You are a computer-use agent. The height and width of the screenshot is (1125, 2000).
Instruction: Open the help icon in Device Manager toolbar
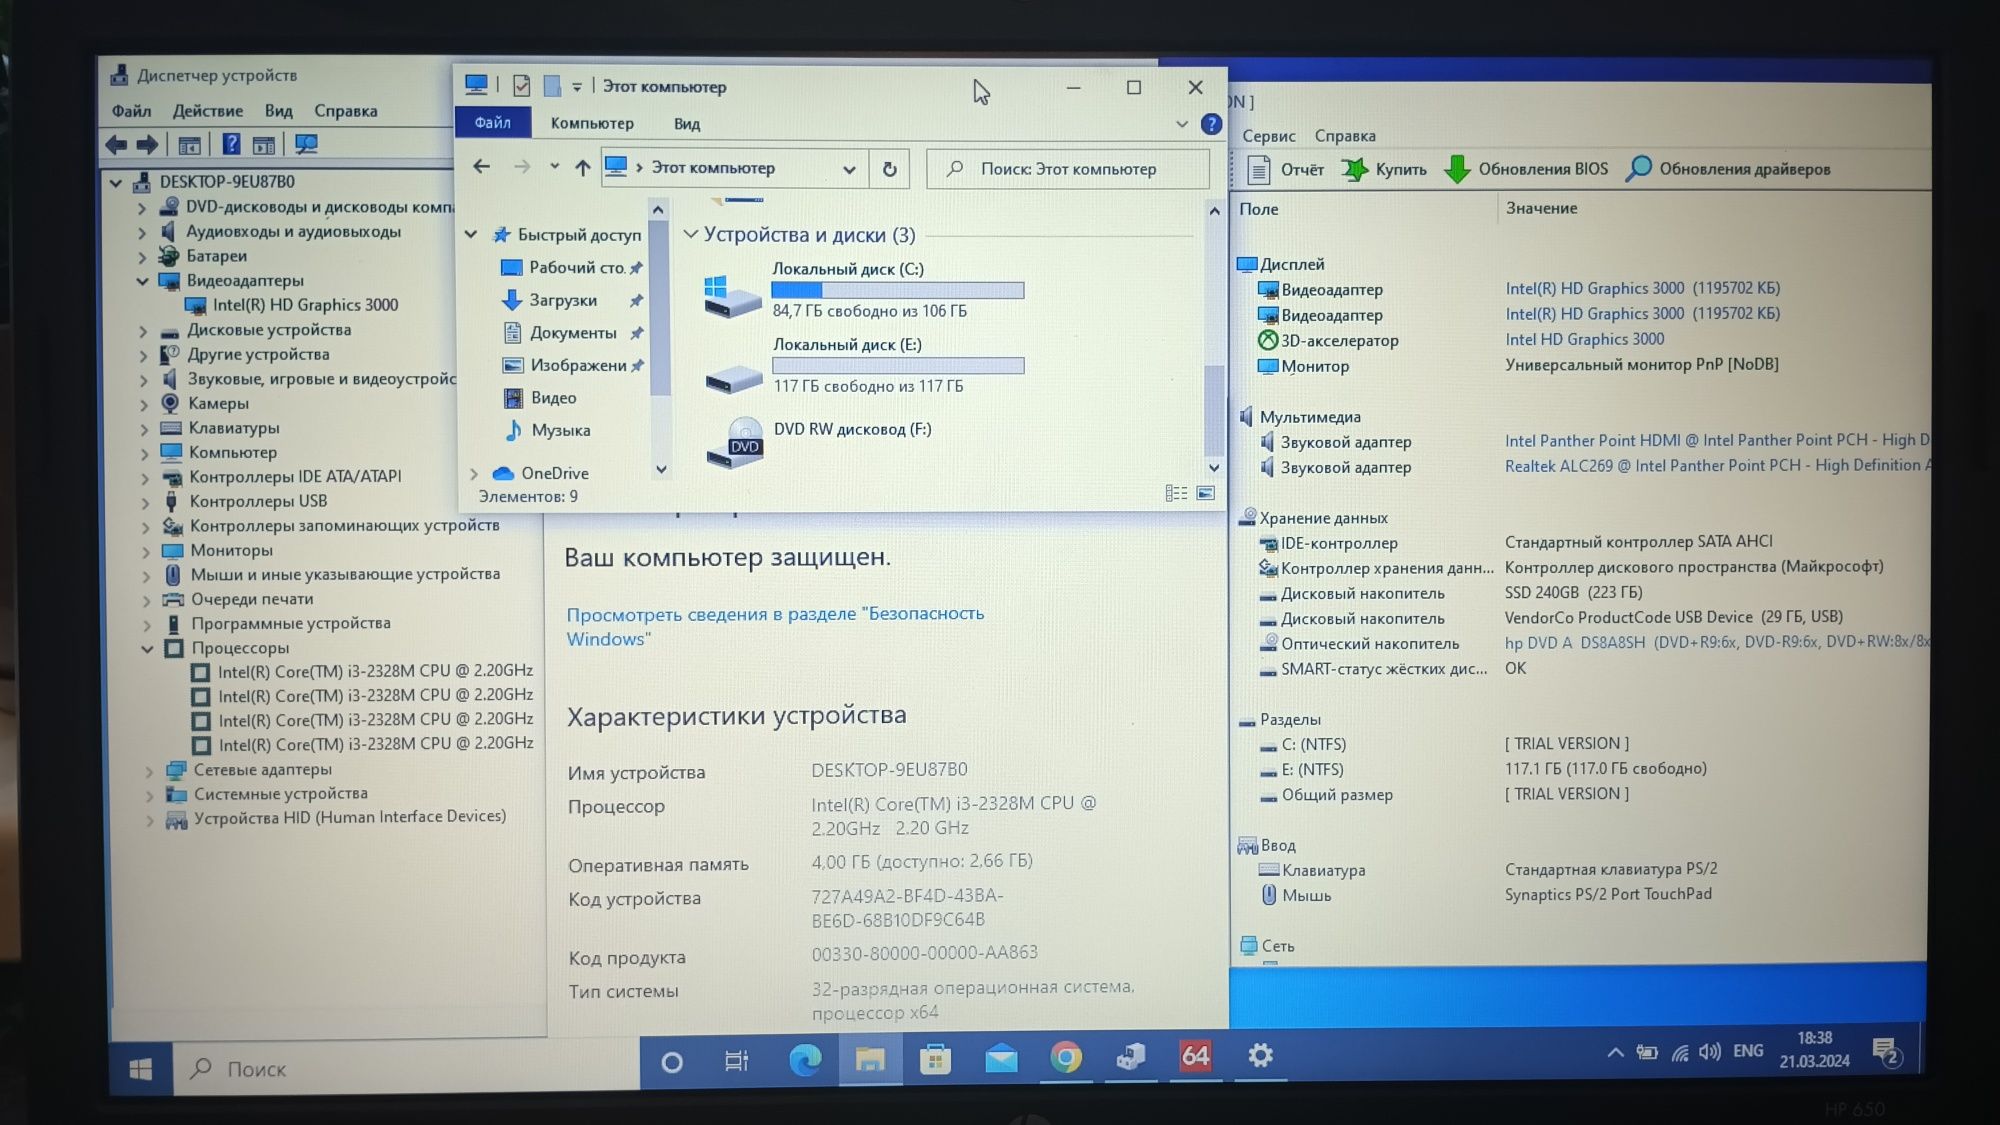pos(231,144)
